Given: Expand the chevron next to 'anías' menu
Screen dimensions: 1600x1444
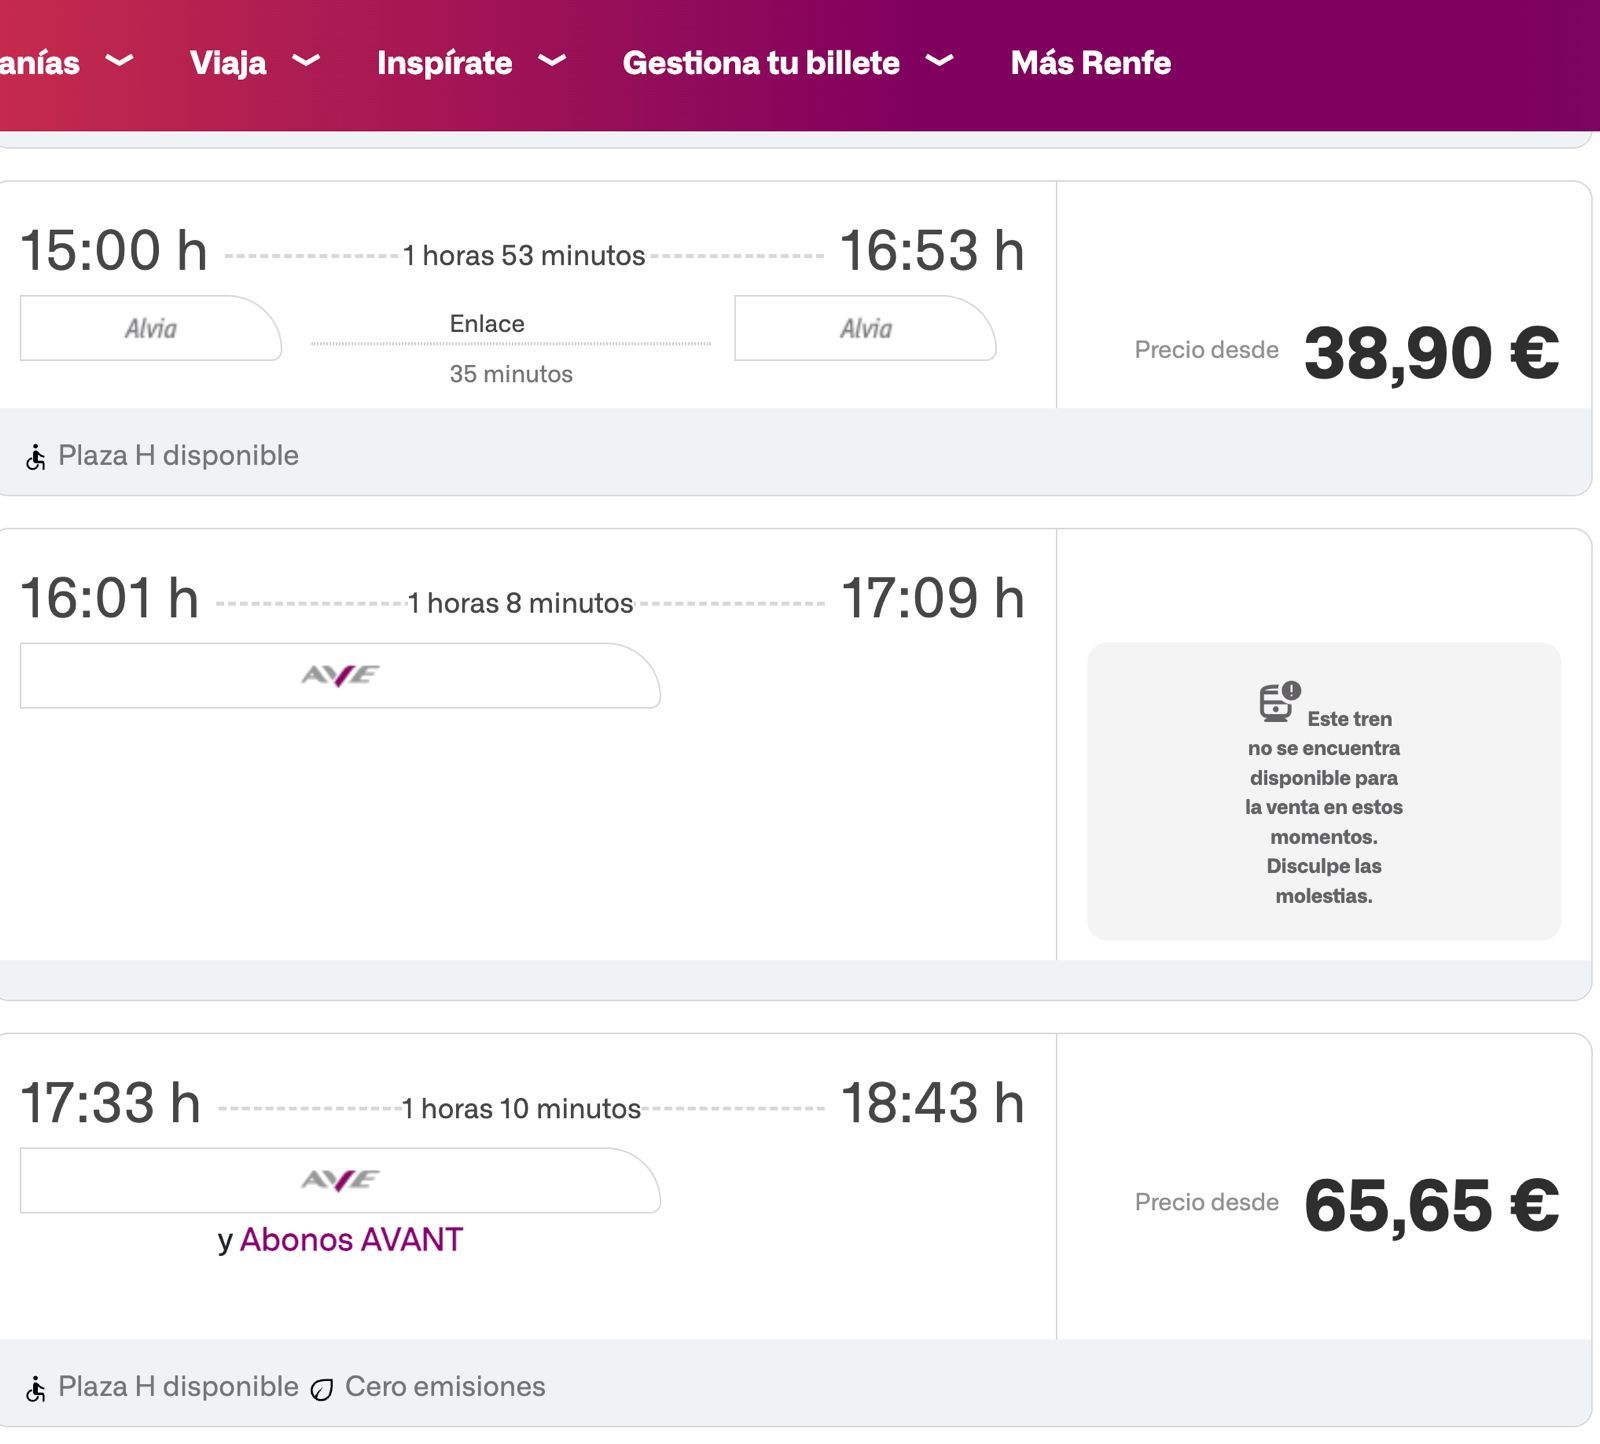Looking at the screenshot, I should tap(119, 61).
